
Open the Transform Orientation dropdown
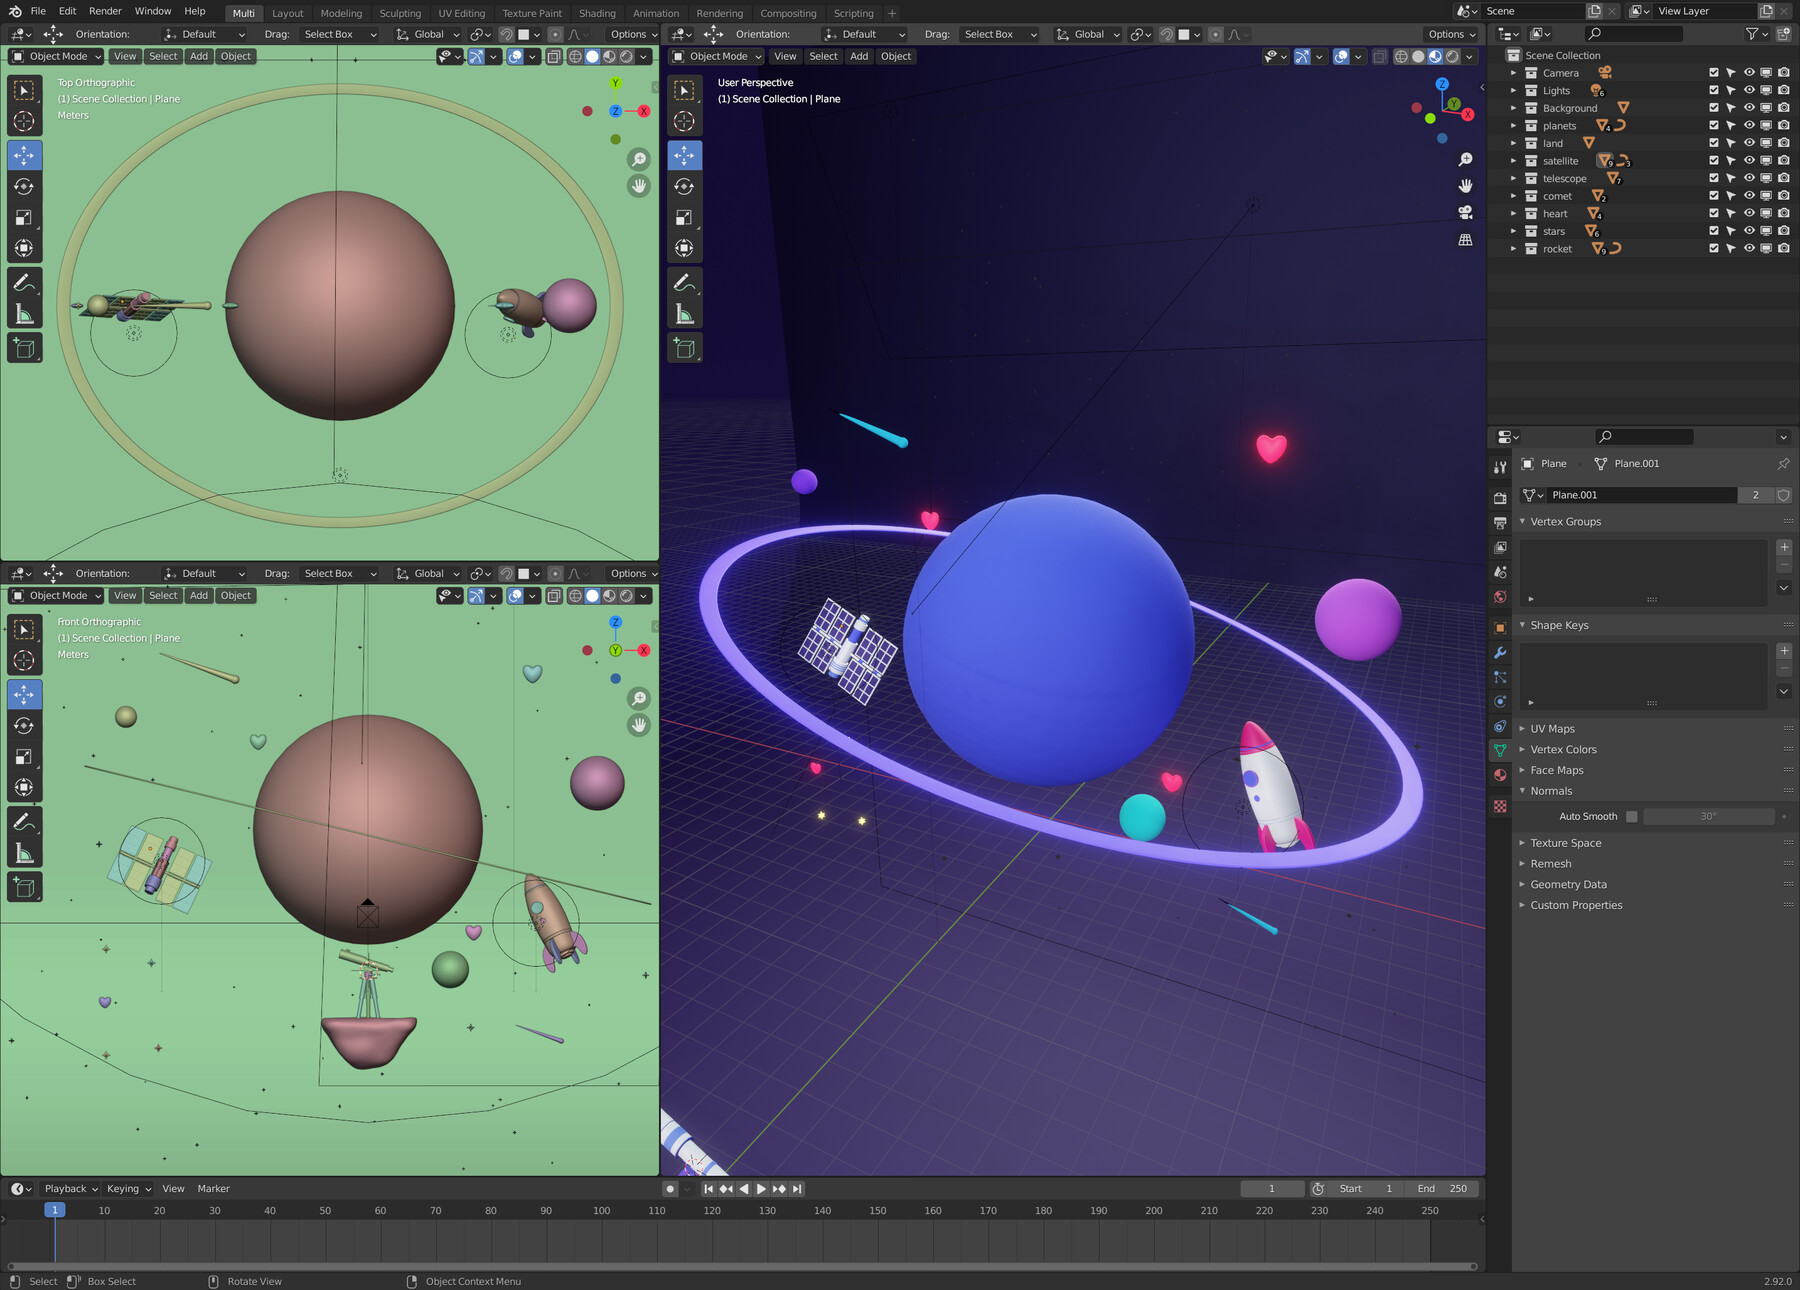(1086, 34)
